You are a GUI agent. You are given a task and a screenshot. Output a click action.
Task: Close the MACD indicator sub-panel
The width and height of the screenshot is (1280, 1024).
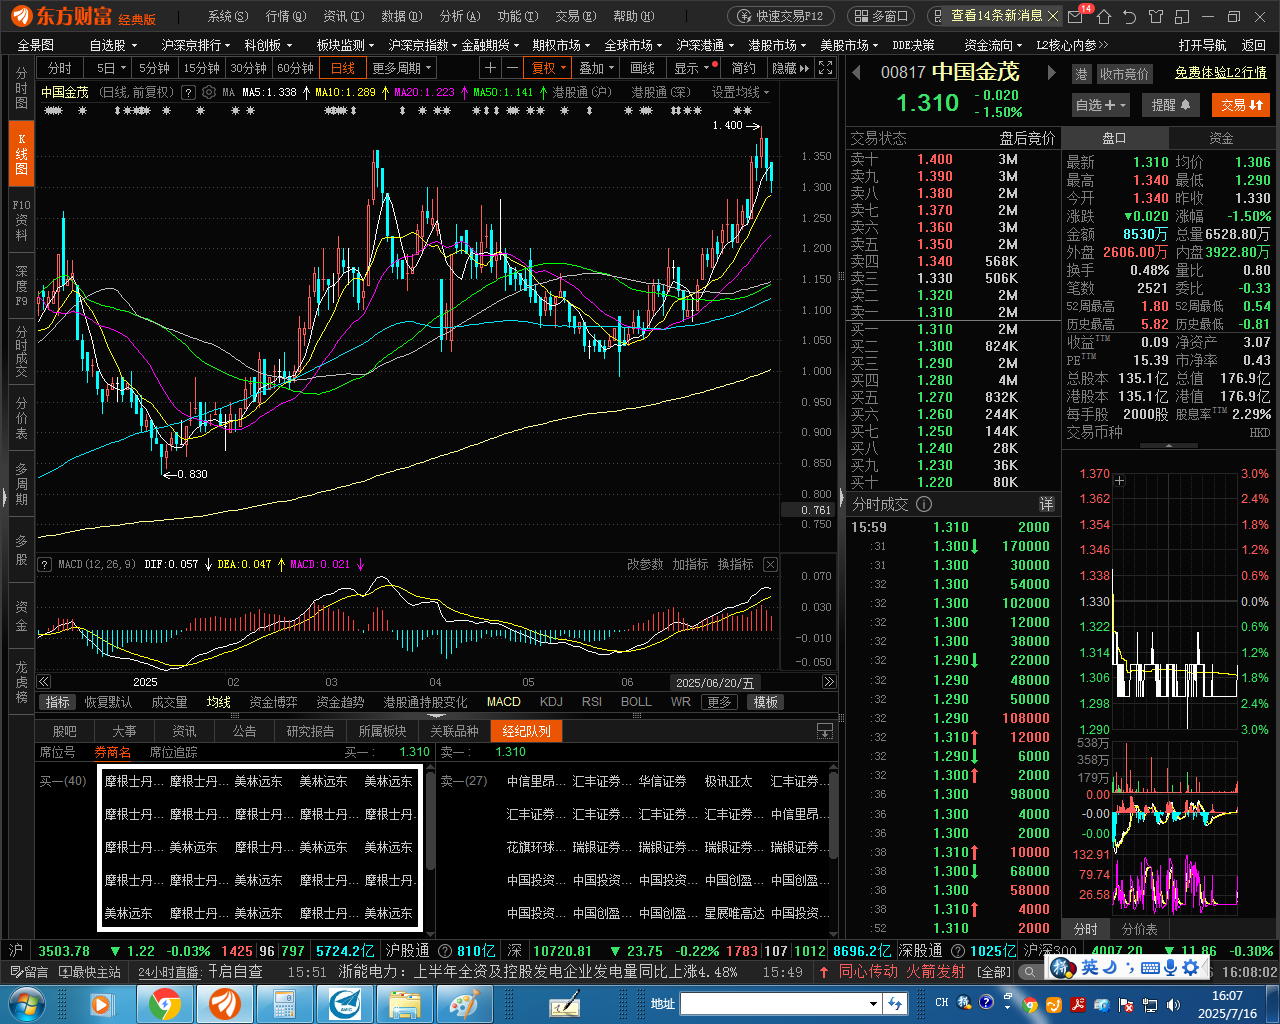[x=770, y=564]
